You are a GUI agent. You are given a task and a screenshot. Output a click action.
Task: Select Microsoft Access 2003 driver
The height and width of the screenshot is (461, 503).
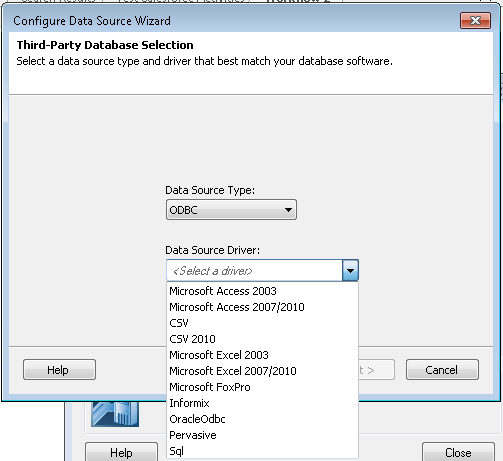[262, 291]
